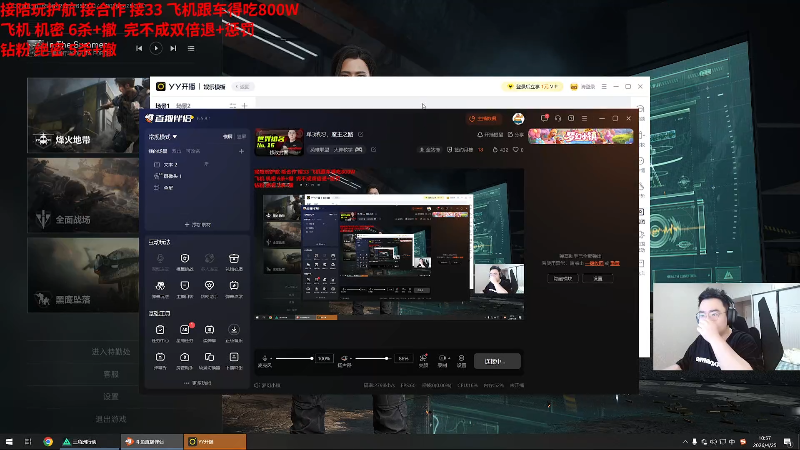Click yellow VIP banner in YY开播 window

532,87
